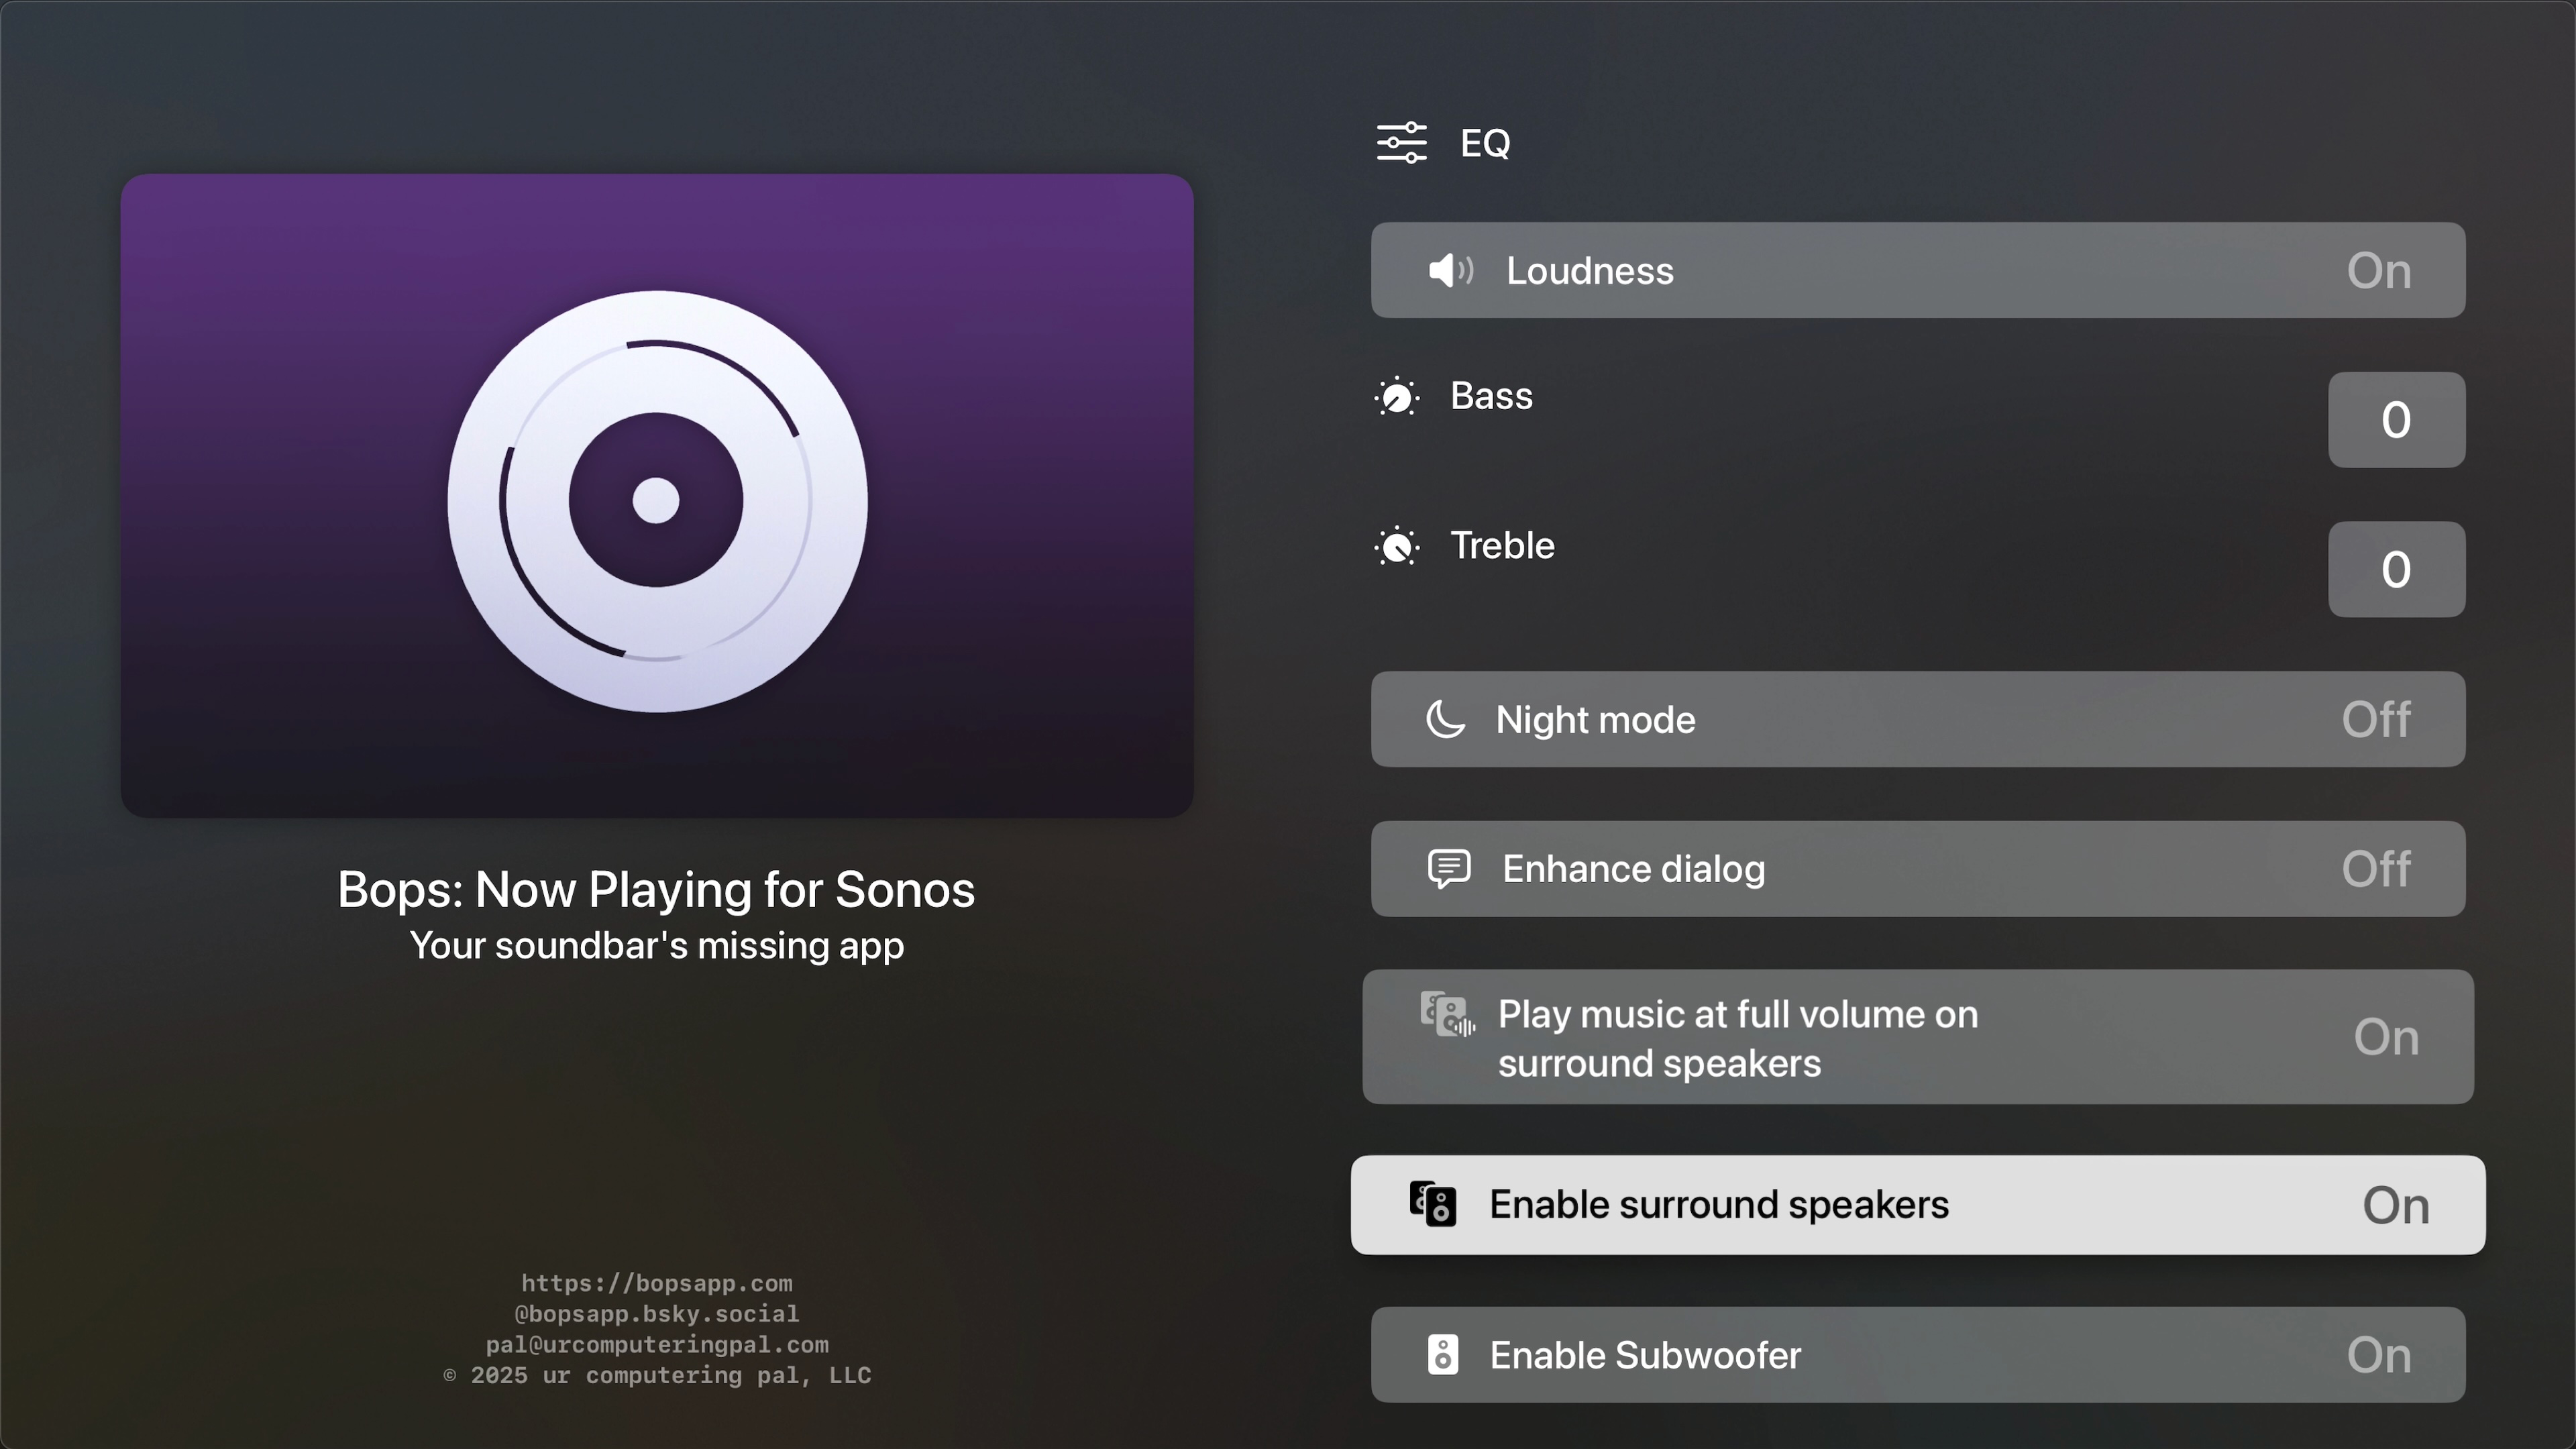Click the On value in Enable Subwoofer row

(2379, 1355)
